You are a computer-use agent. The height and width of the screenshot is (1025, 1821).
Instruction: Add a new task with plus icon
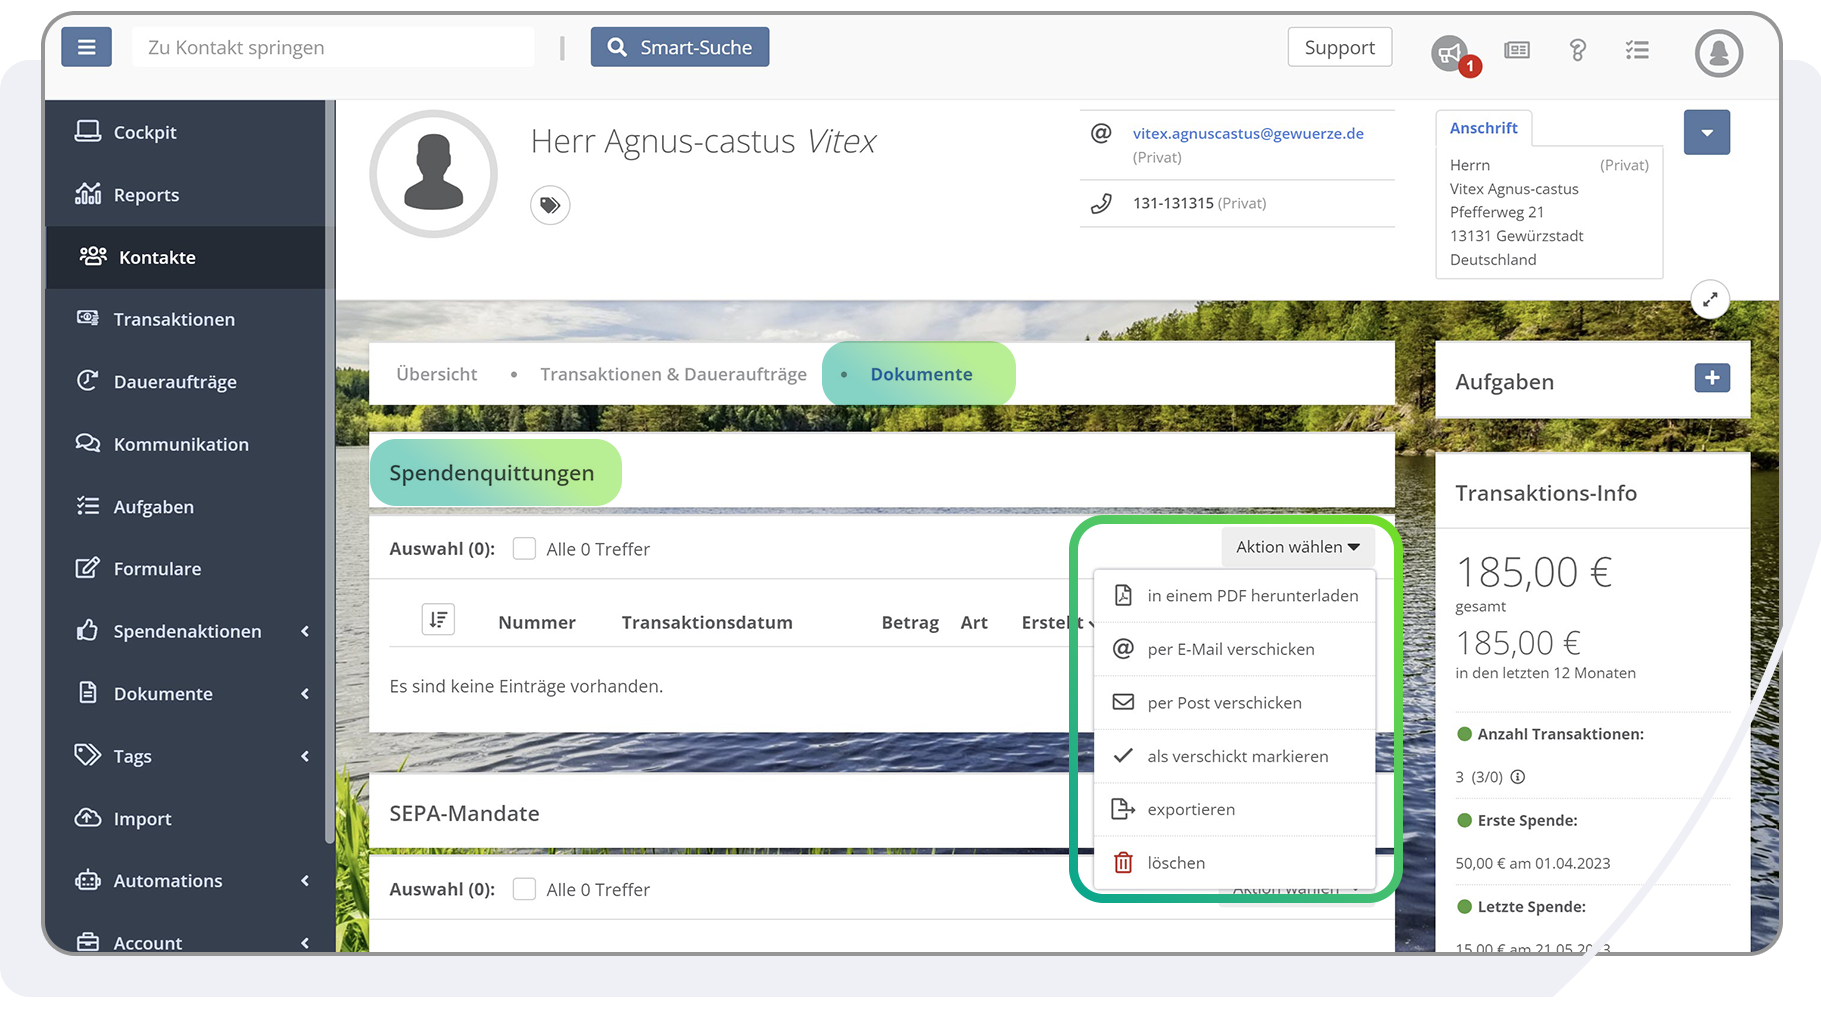tap(1712, 378)
